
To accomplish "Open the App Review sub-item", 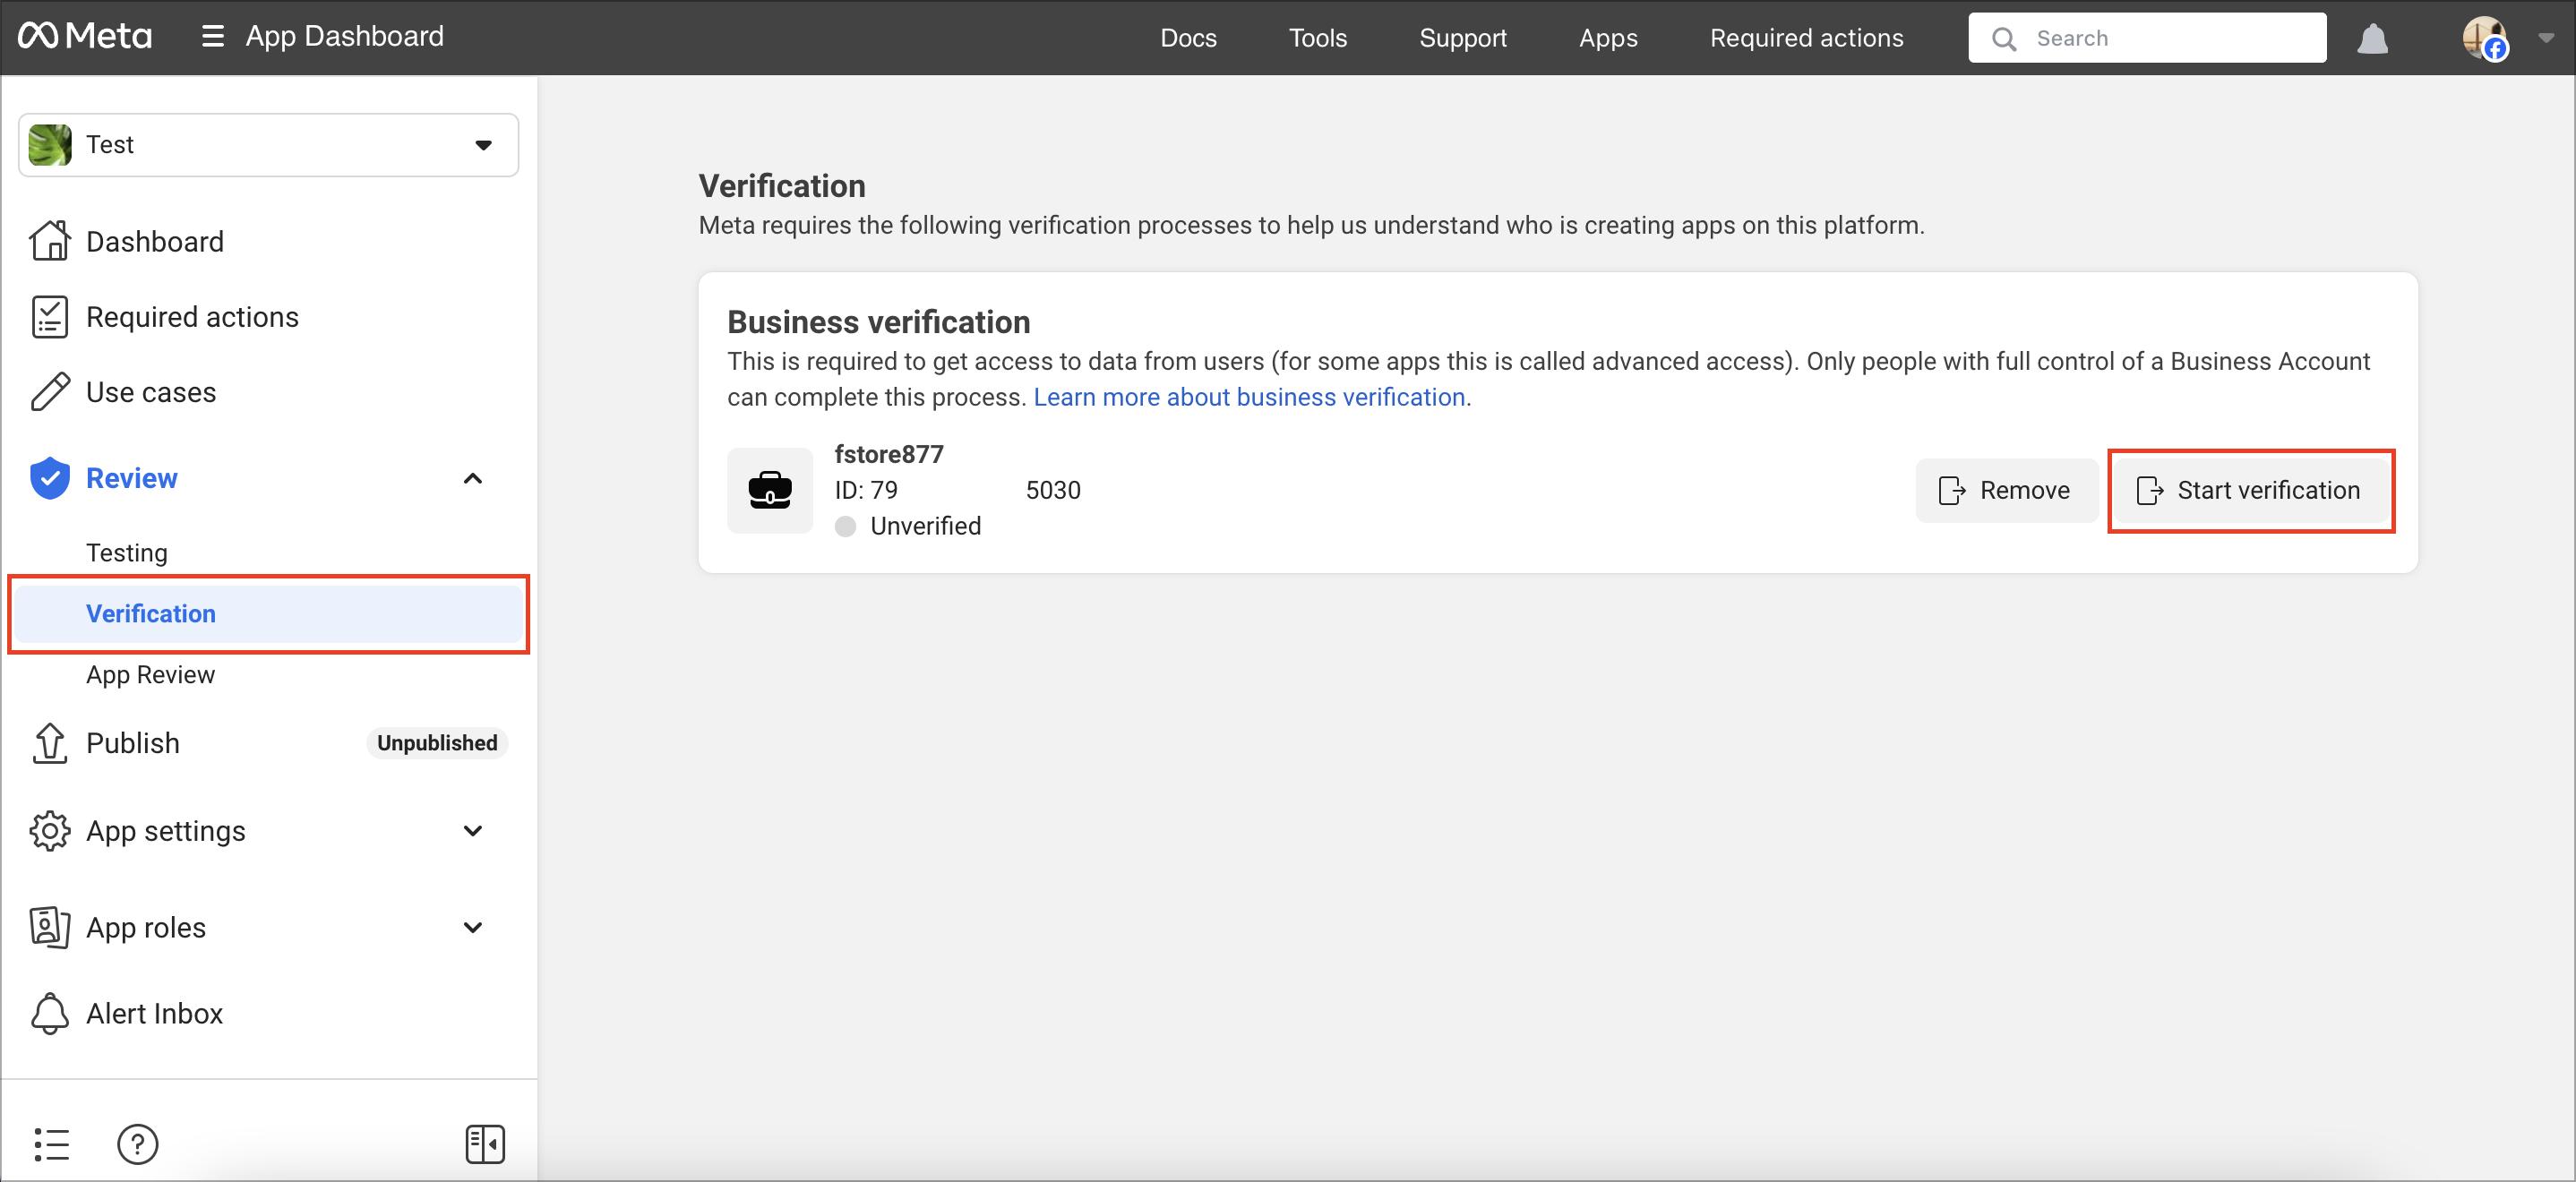I will tap(150, 675).
